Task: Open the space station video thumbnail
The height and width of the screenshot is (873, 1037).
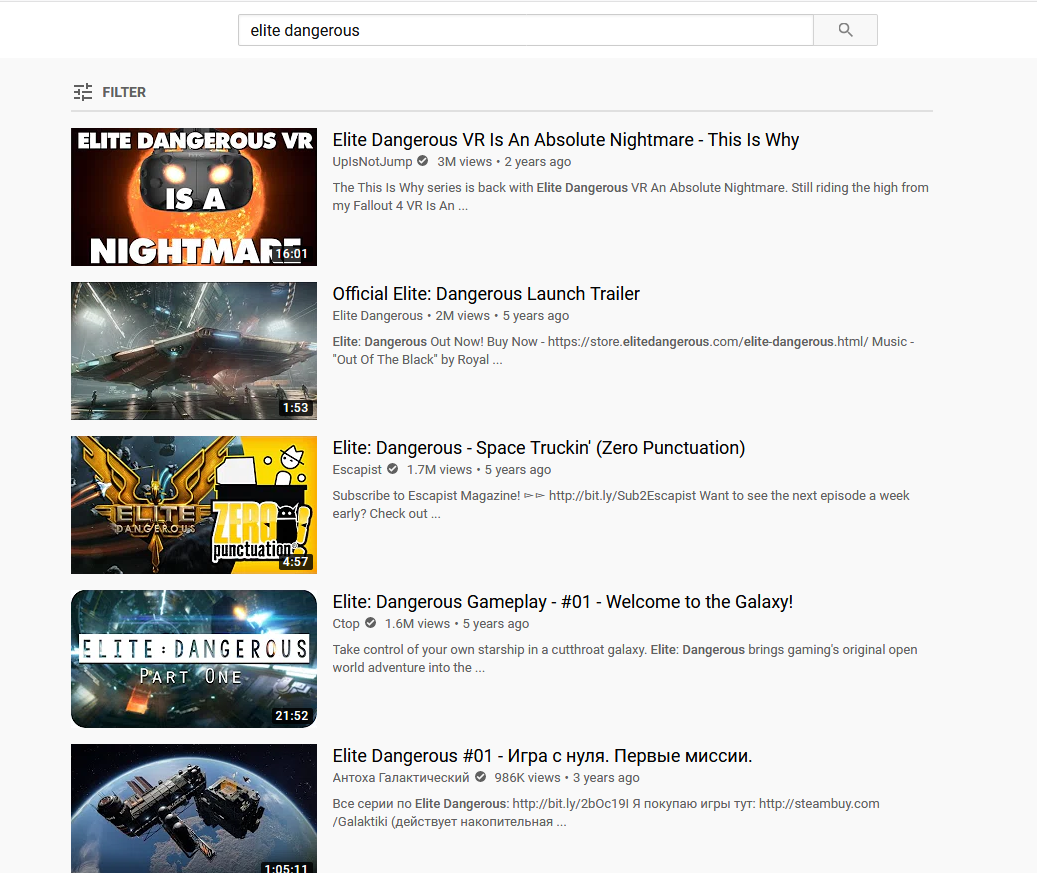Action: pyautogui.click(x=194, y=809)
